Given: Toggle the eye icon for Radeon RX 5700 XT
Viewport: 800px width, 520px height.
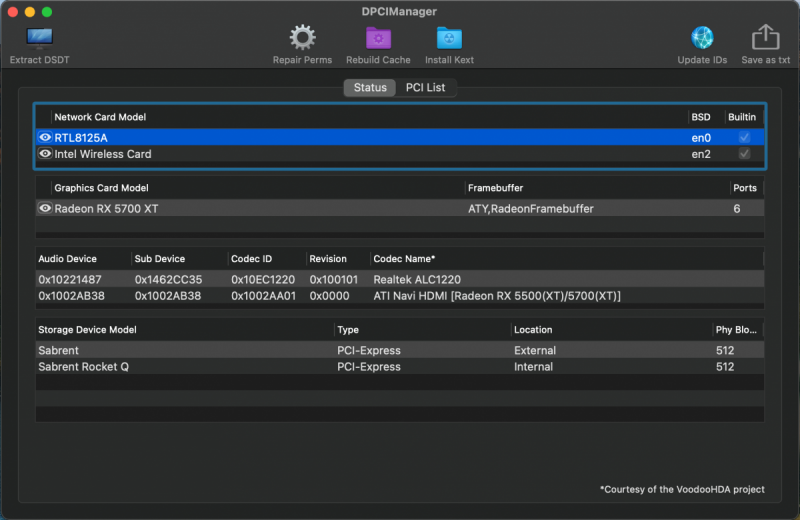Looking at the screenshot, I should pyautogui.click(x=45, y=208).
